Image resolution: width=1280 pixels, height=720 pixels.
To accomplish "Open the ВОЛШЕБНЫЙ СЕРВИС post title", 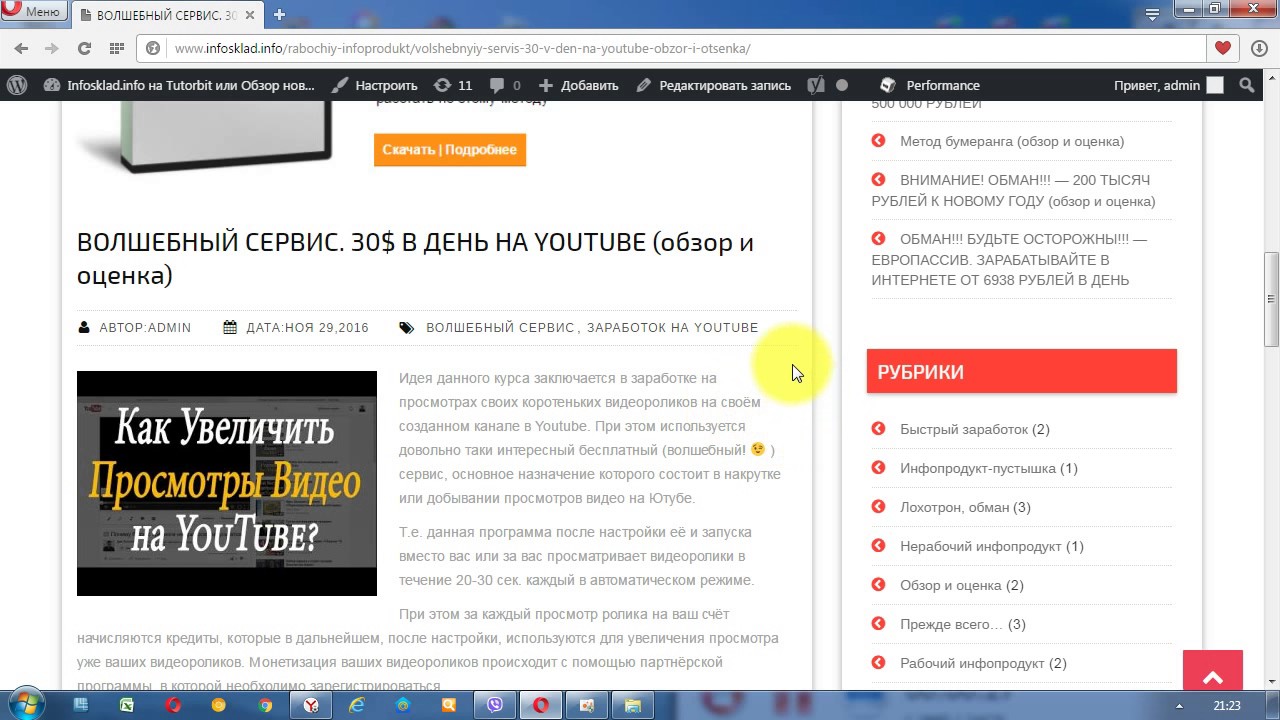I will click(x=415, y=258).
